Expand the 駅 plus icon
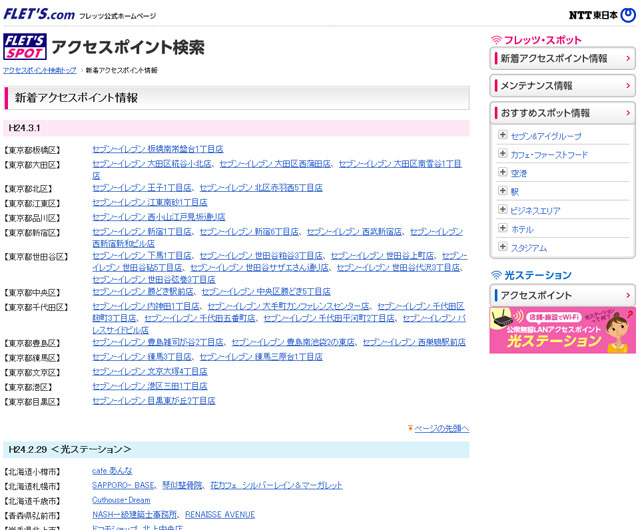The image size is (640, 530). click(502, 191)
